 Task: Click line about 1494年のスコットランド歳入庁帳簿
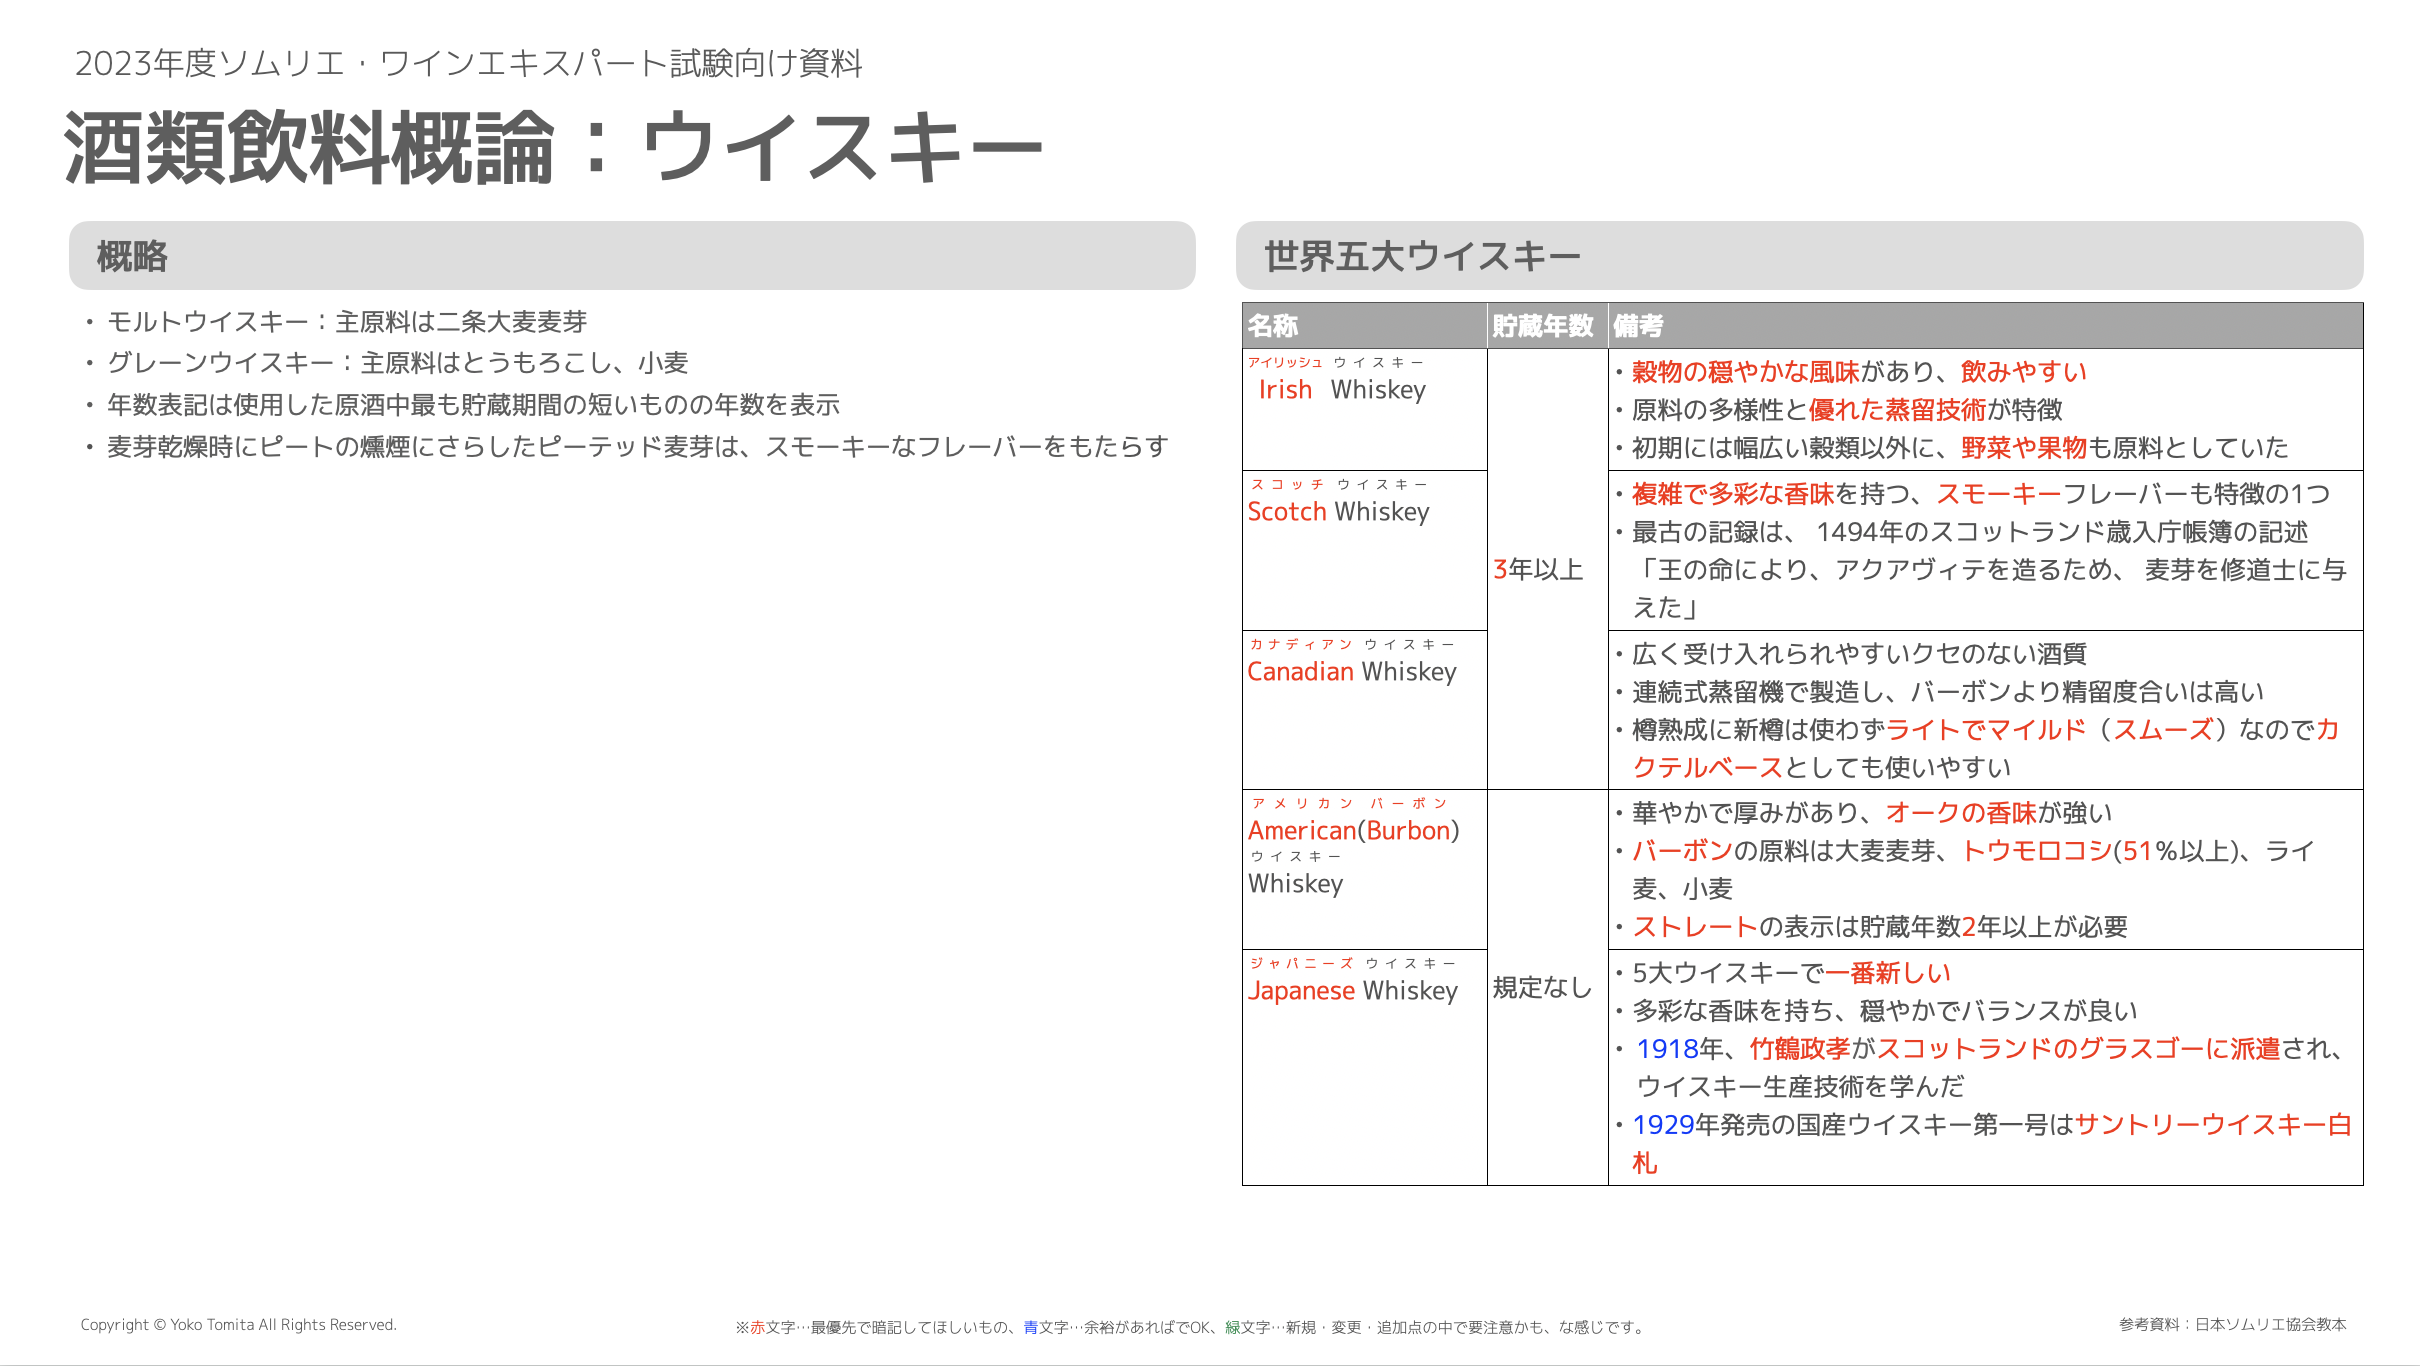pos(1970,532)
